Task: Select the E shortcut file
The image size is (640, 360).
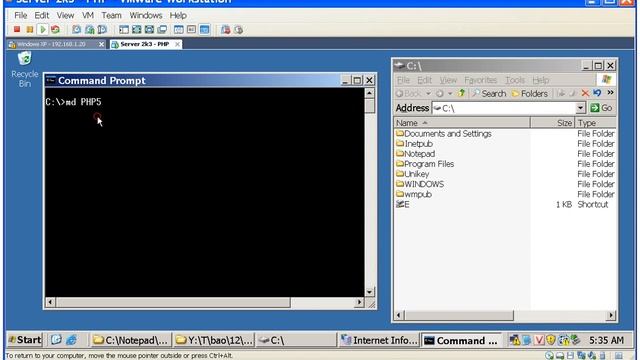Action: 403,204
